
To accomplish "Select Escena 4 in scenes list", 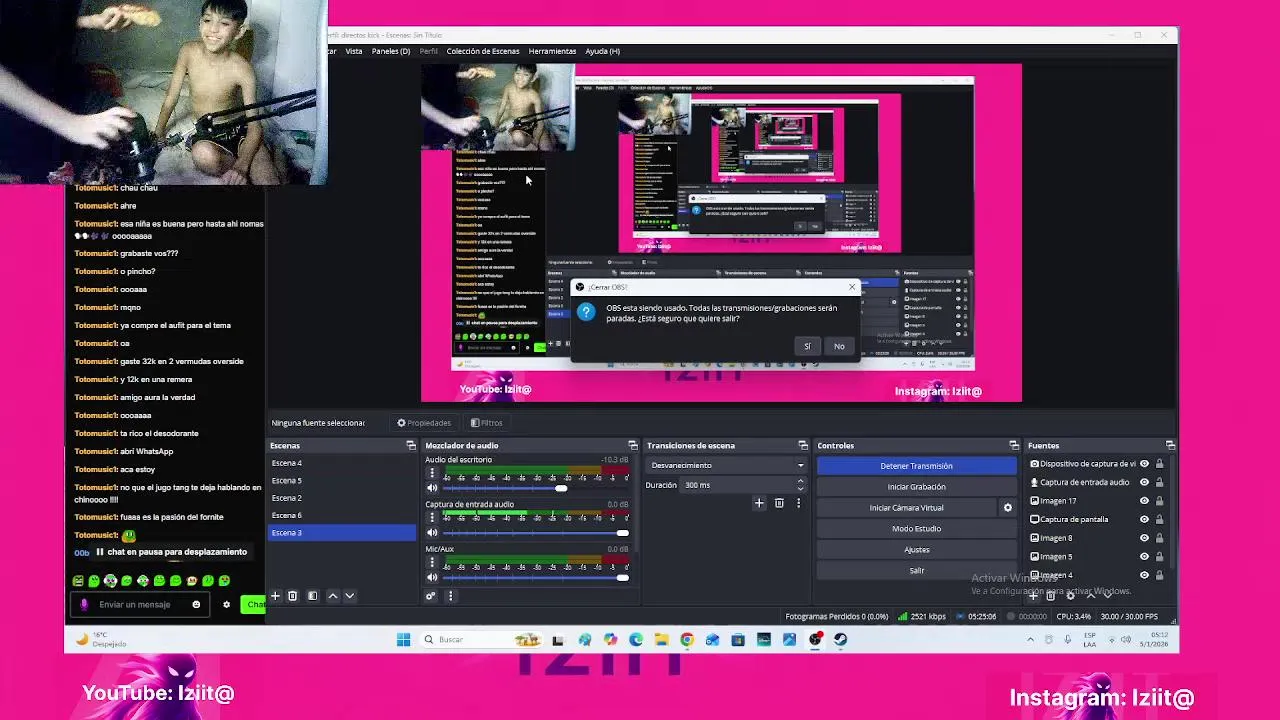I will 342,463.
